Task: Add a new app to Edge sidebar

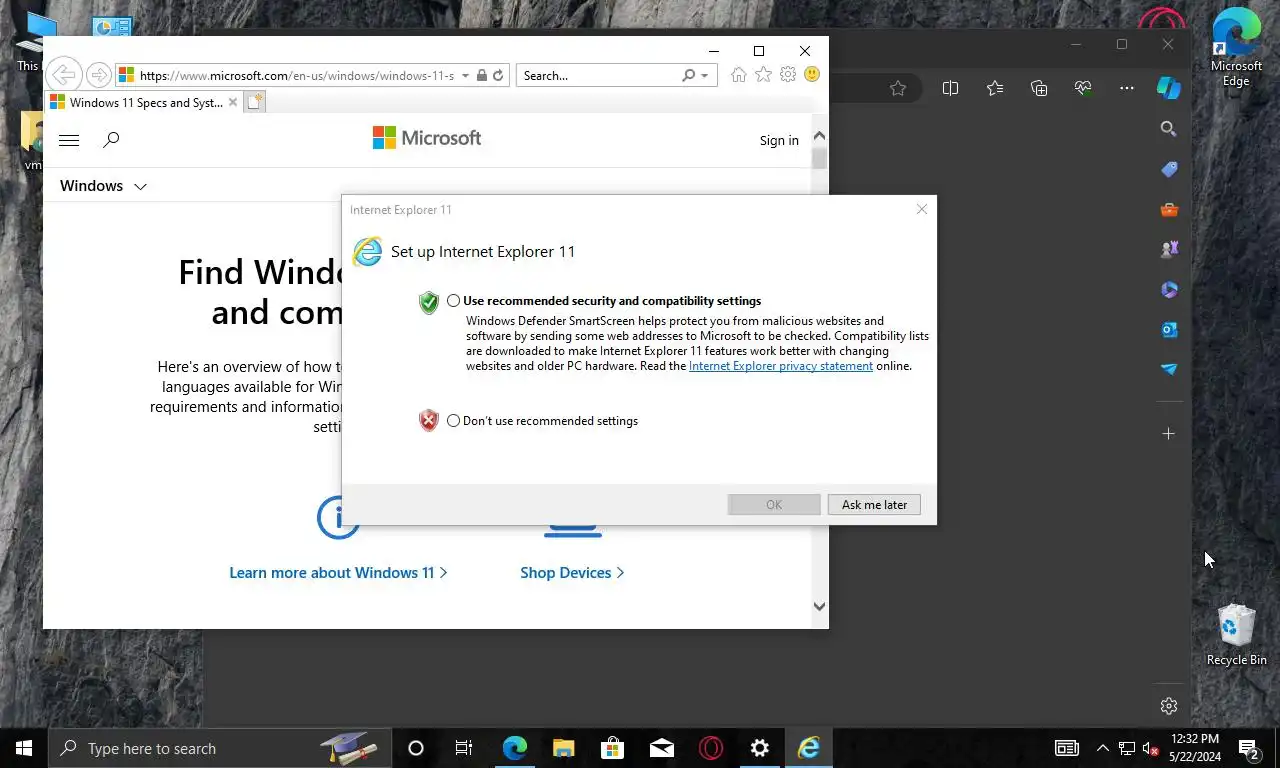Action: (x=1168, y=433)
